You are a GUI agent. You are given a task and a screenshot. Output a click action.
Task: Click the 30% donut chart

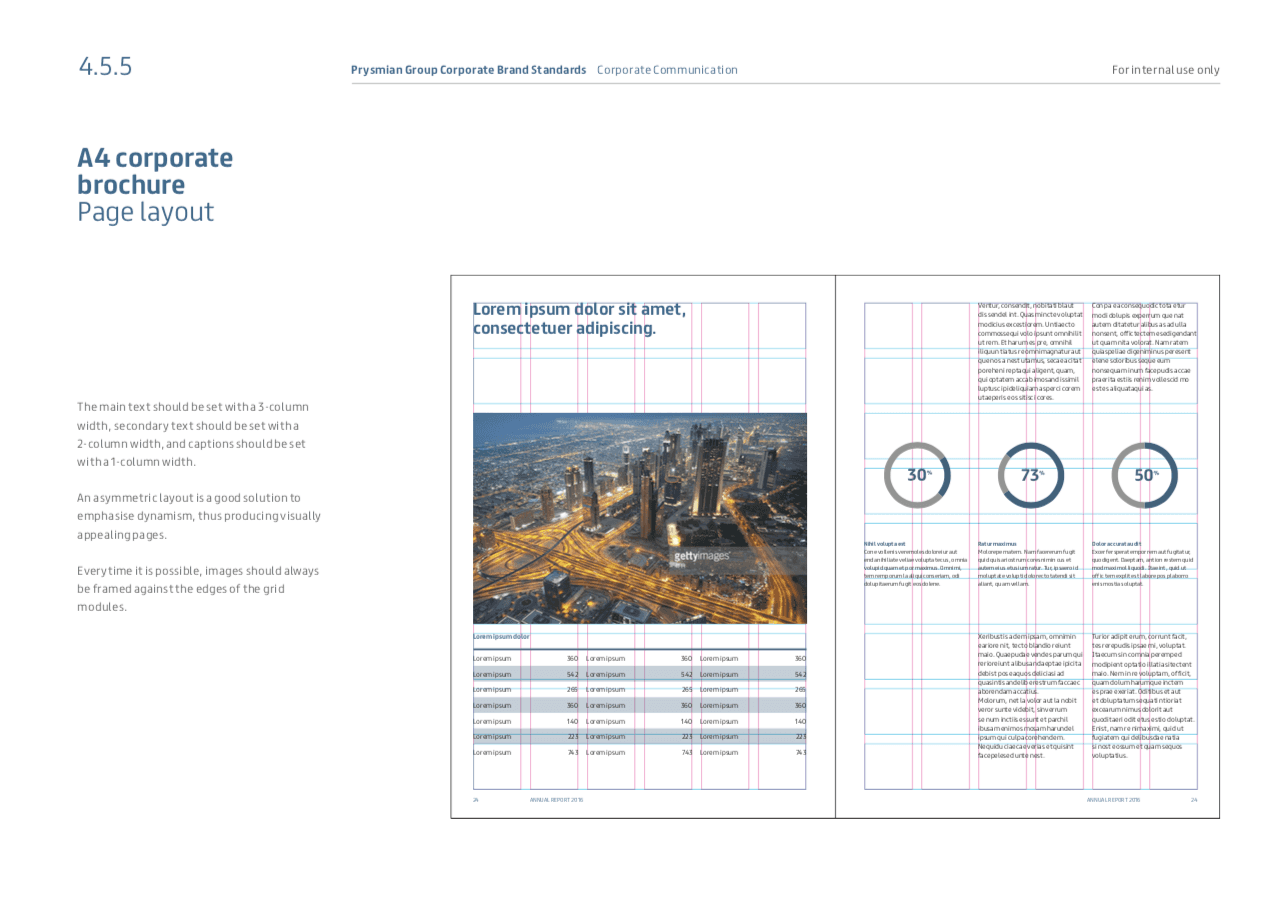(917, 475)
